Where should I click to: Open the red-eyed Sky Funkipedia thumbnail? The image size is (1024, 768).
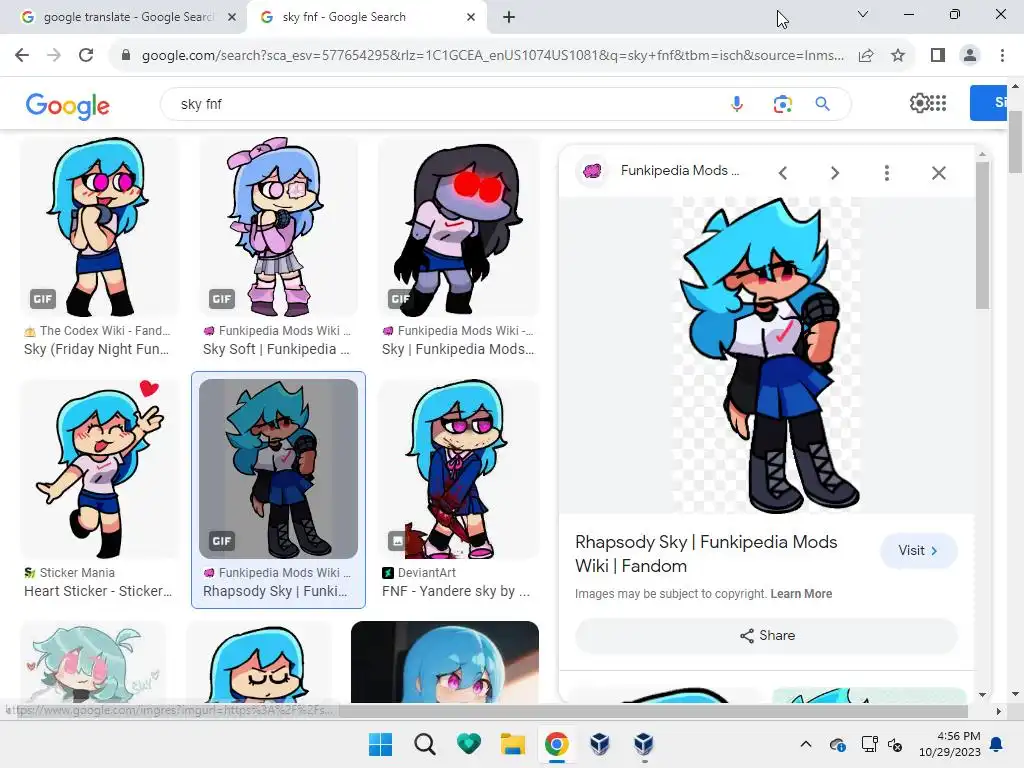tap(458, 227)
